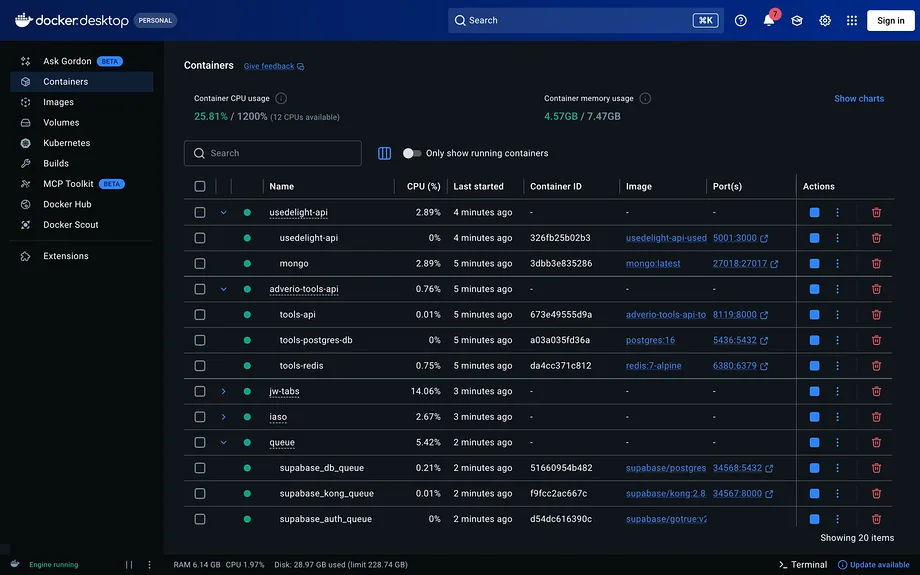Delete the supabase_kong_queue container
The image size is (920, 575).
click(x=876, y=493)
